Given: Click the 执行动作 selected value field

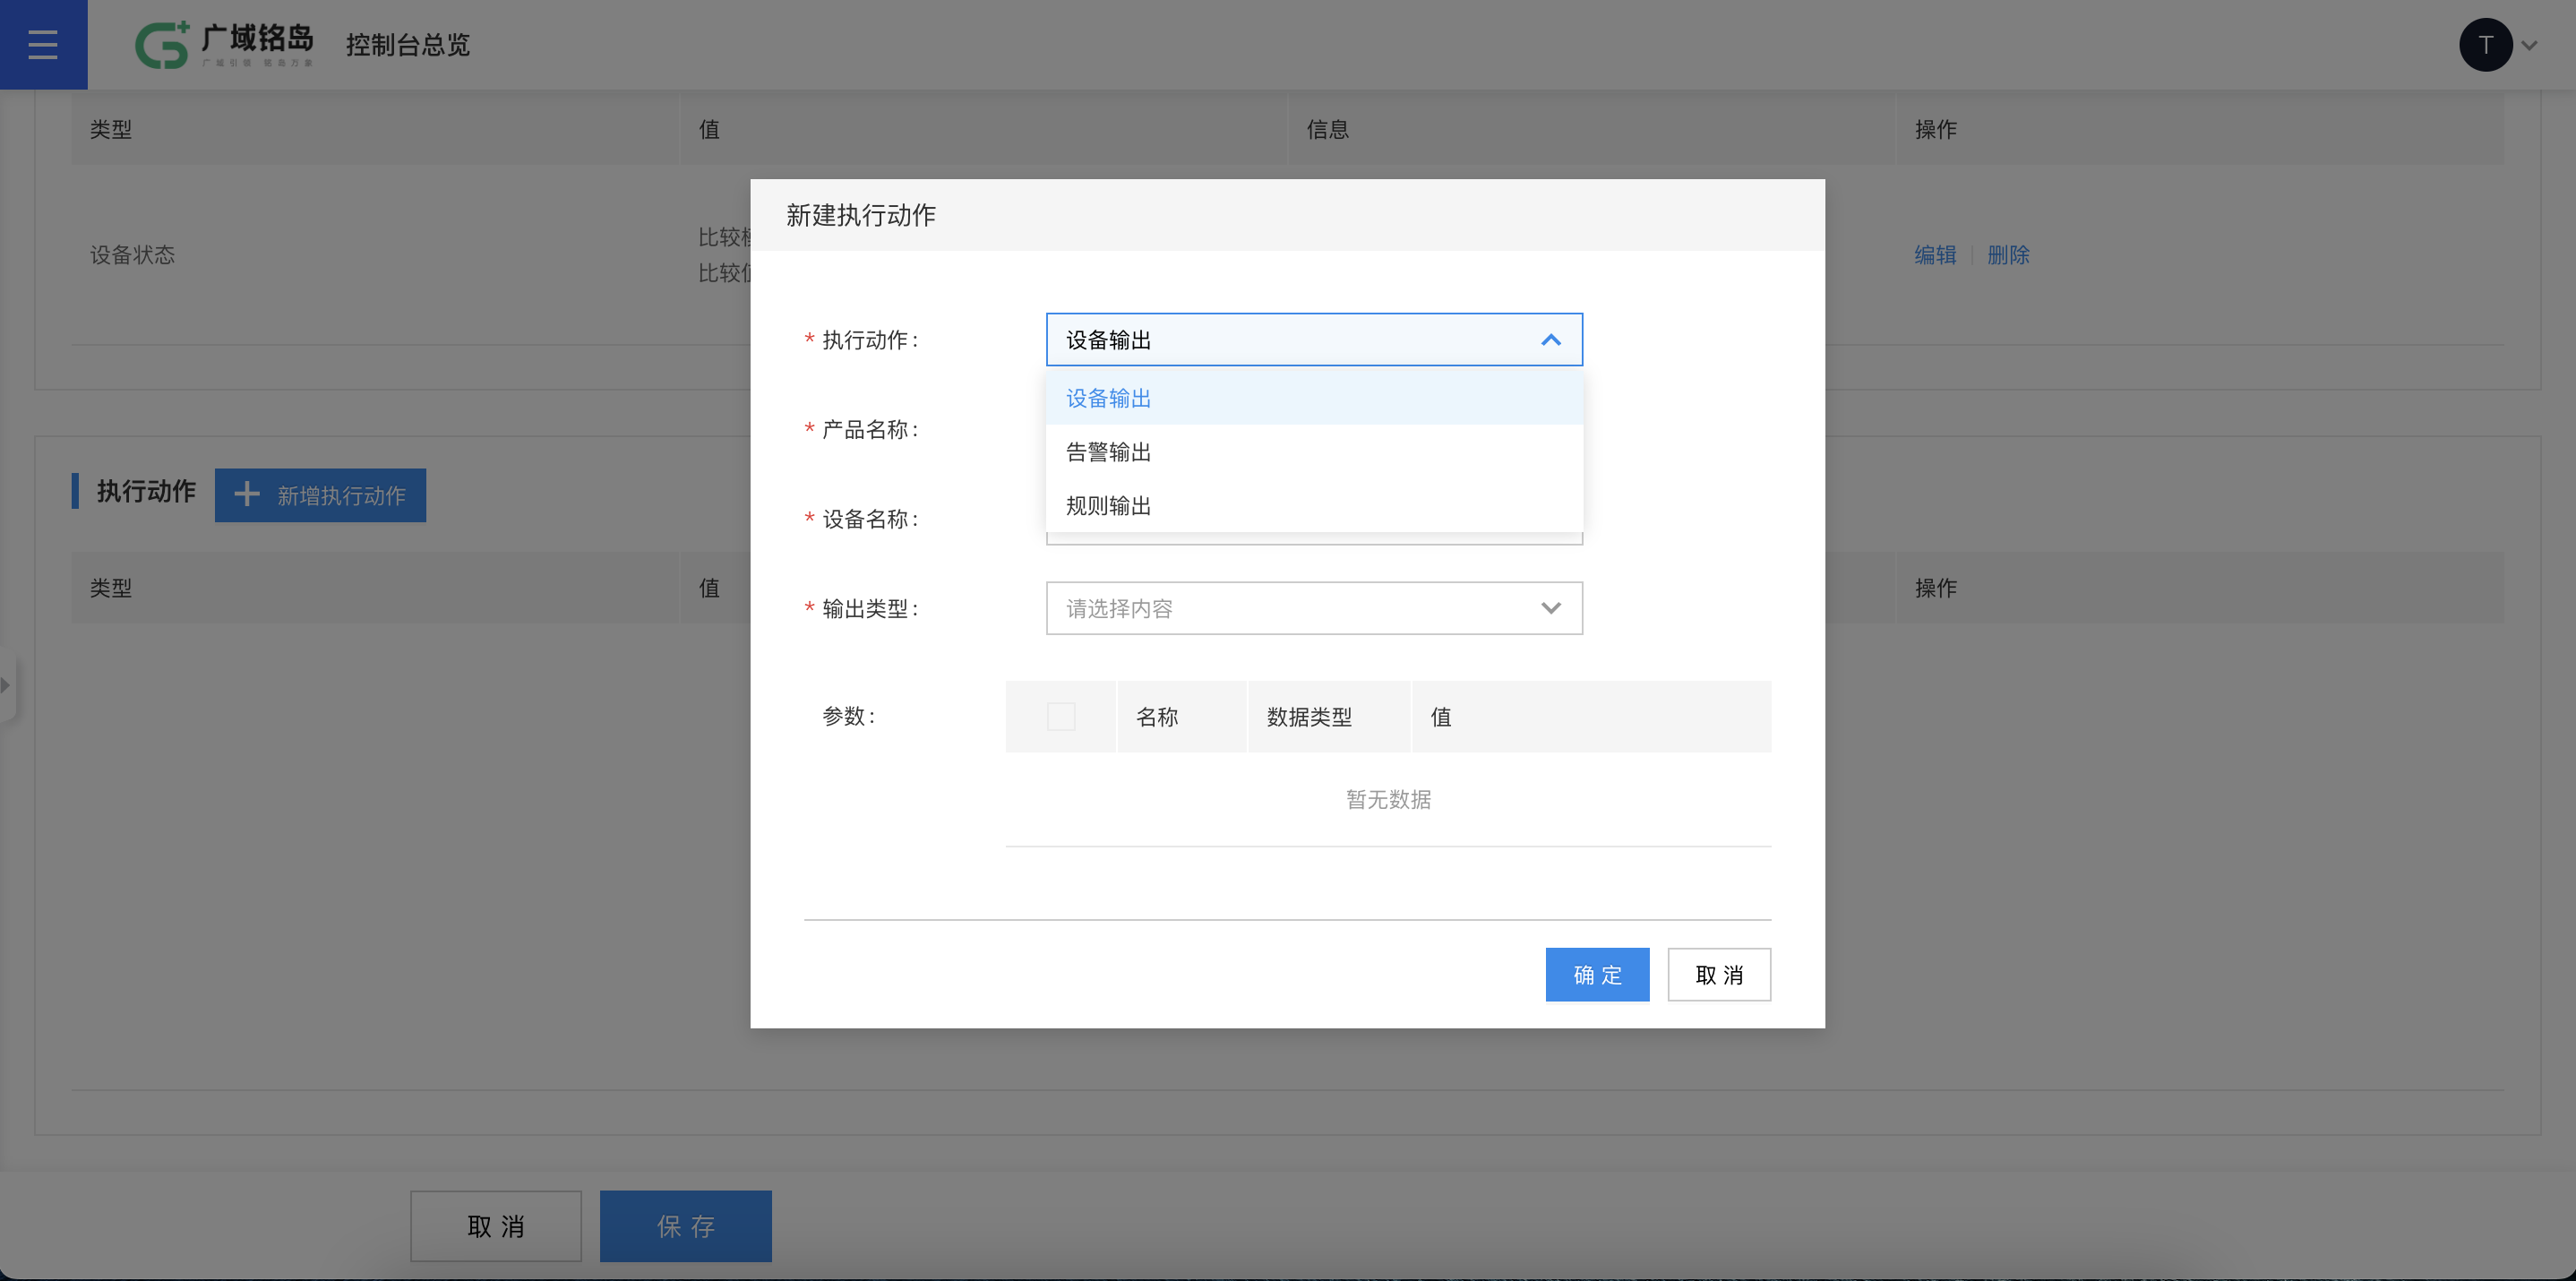Looking at the screenshot, I should tap(1314, 340).
